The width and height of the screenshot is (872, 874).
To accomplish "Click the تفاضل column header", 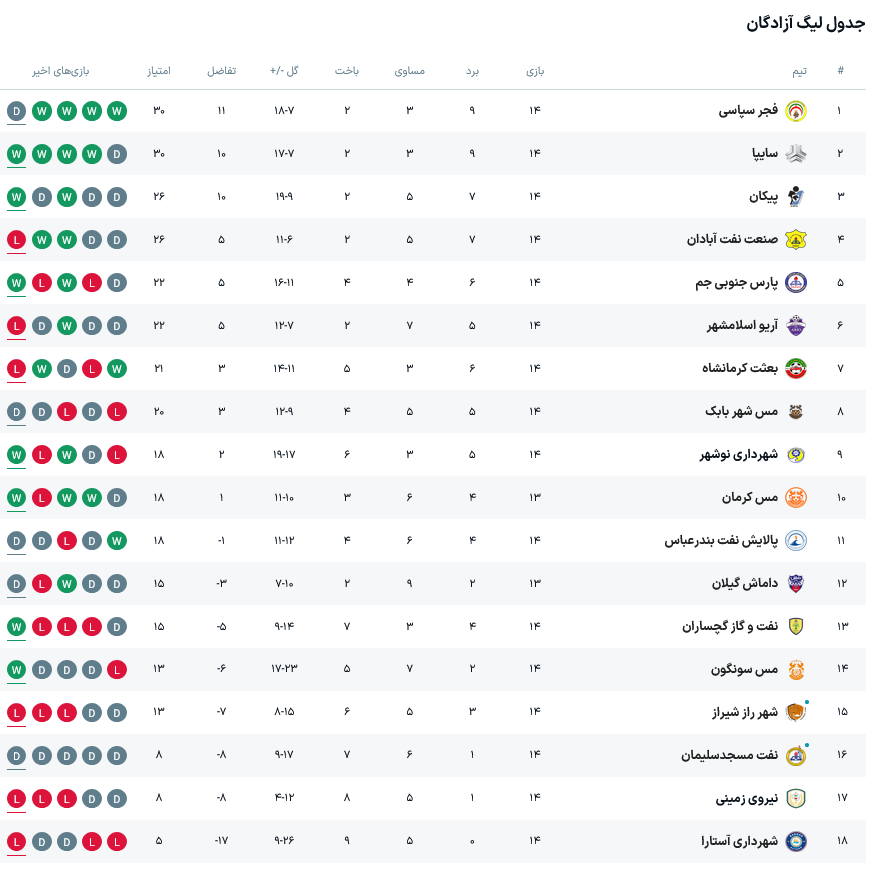I will click(221, 71).
